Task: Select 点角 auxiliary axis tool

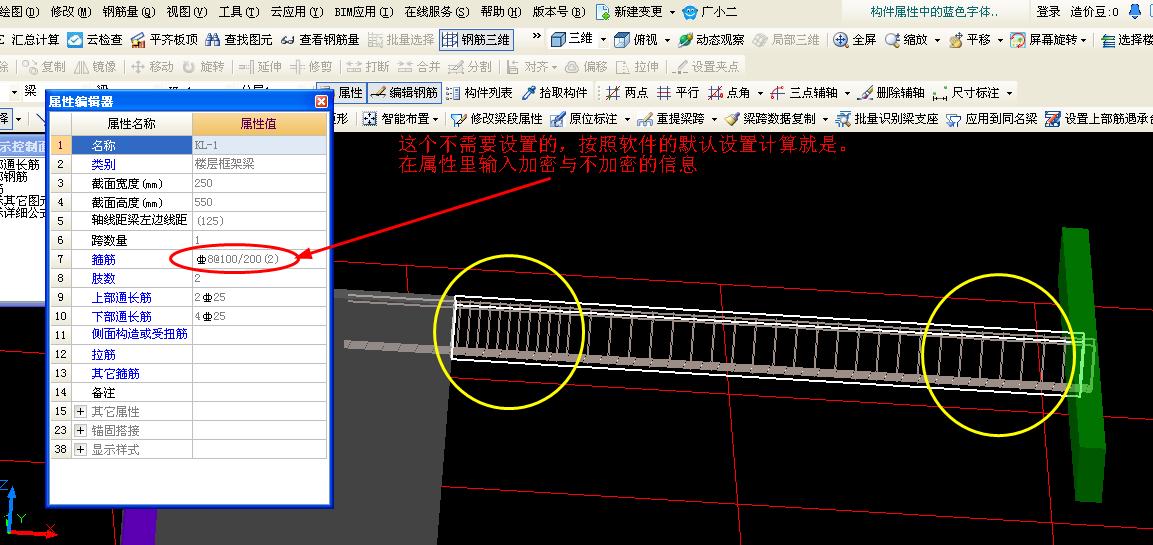Action: pyautogui.click(x=729, y=93)
